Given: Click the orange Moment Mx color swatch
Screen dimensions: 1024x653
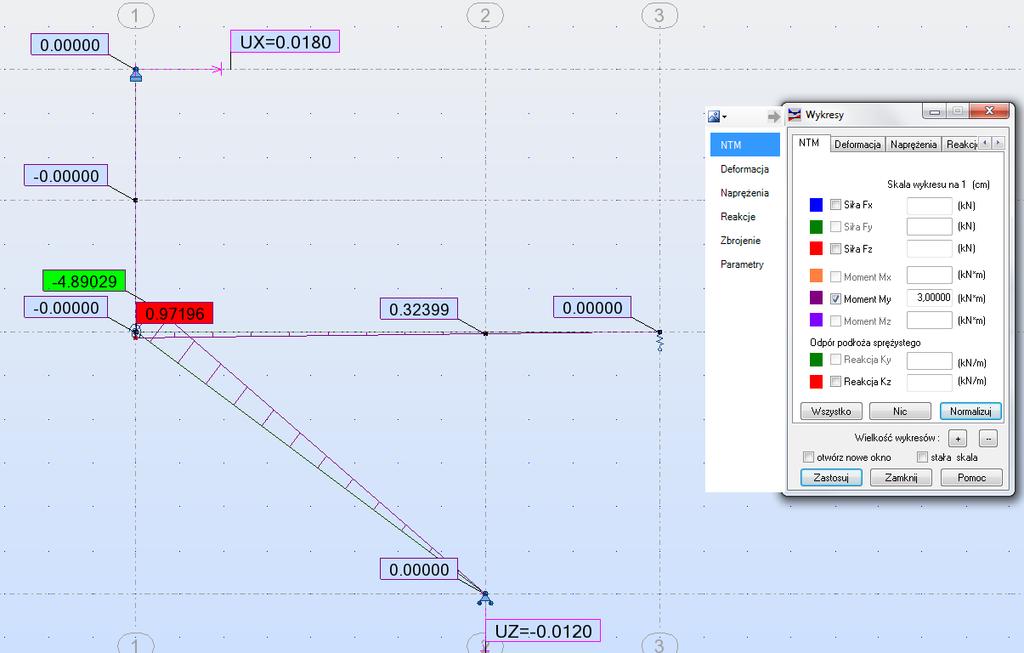Looking at the screenshot, I should coord(816,276).
